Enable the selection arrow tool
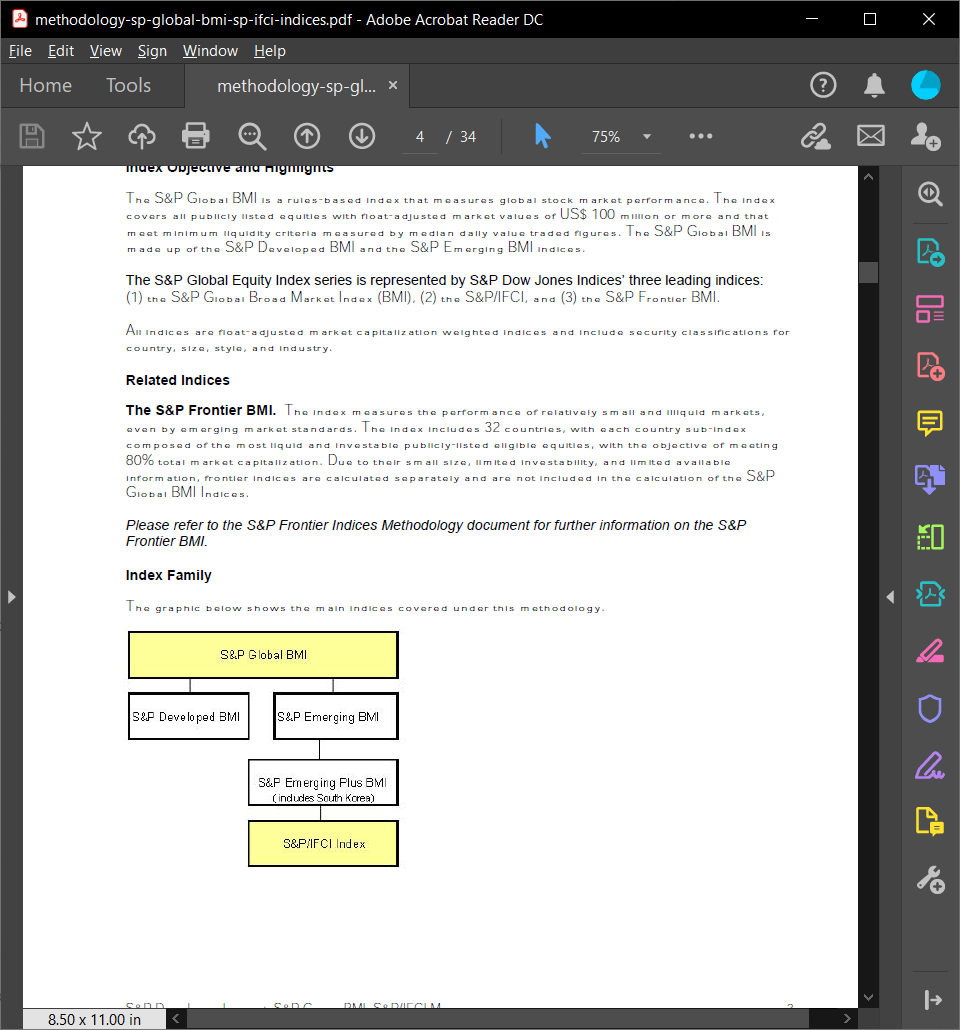960x1030 pixels. [543, 136]
